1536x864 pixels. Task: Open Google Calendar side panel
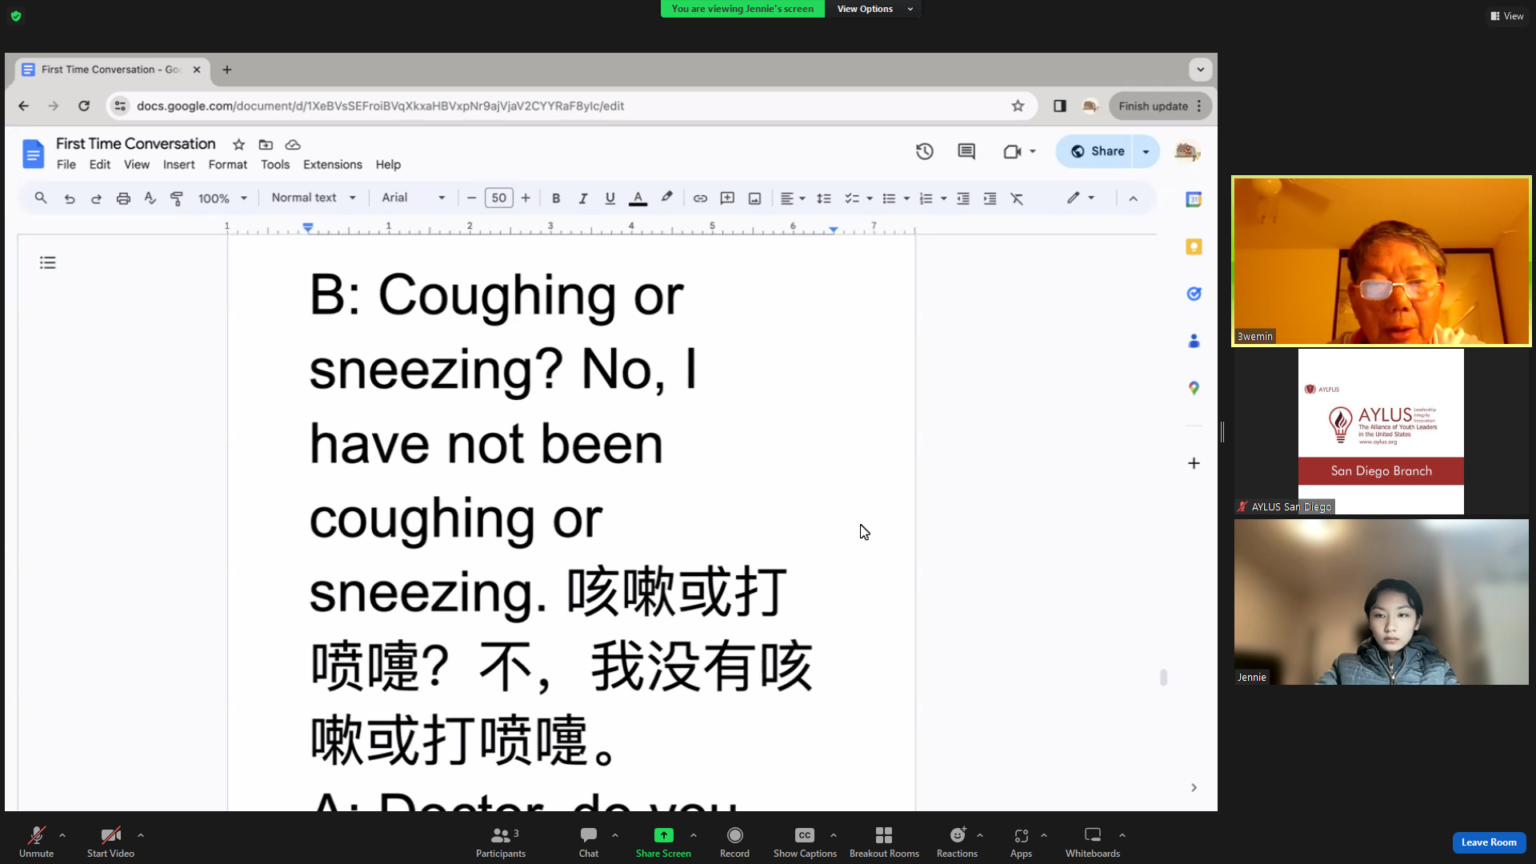(1193, 199)
